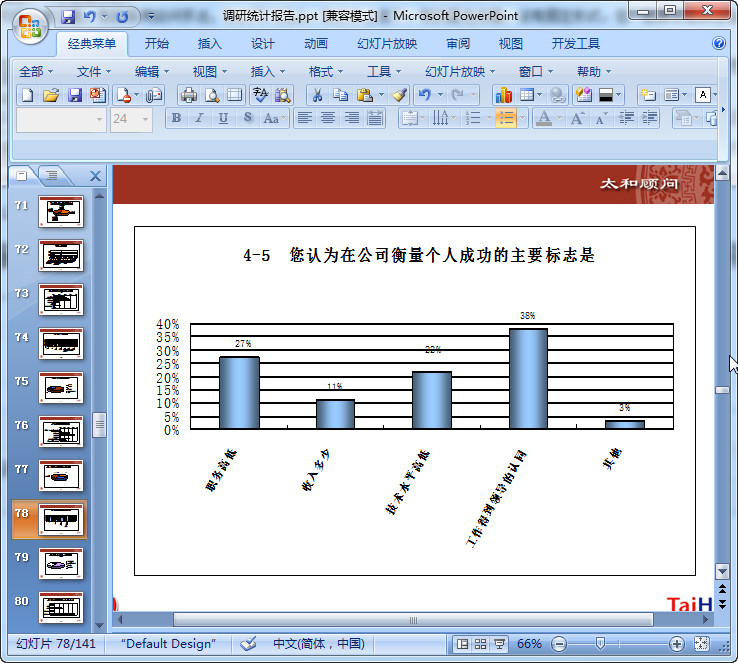Expand the 文件 dropdown menu

[94, 72]
